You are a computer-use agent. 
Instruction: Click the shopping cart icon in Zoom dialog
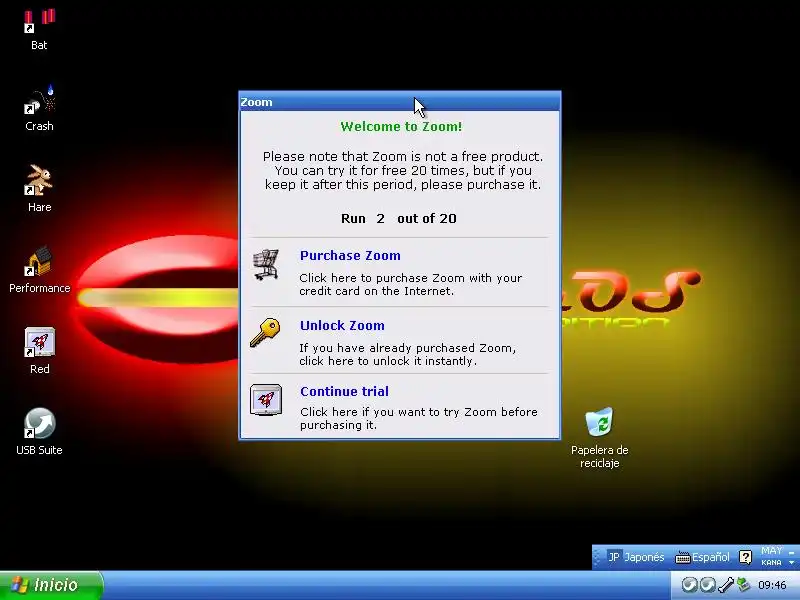[266, 264]
